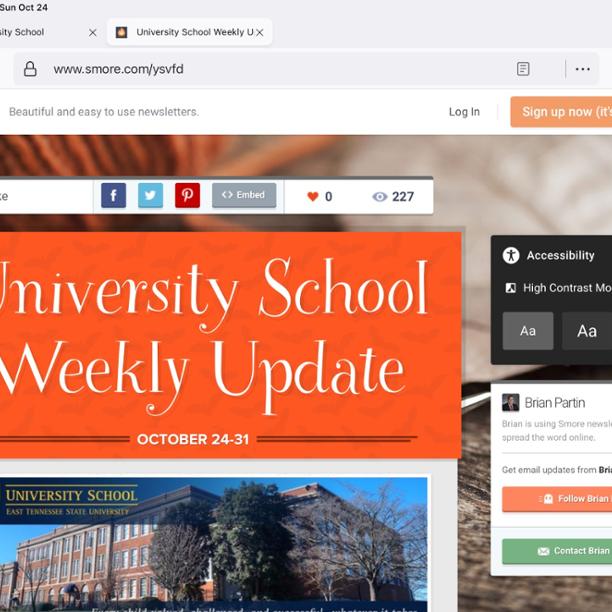The height and width of the screenshot is (612, 612).
Task: Switch to University School Weekly Update tab
Action: pyautogui.click(x=185, y=32)
